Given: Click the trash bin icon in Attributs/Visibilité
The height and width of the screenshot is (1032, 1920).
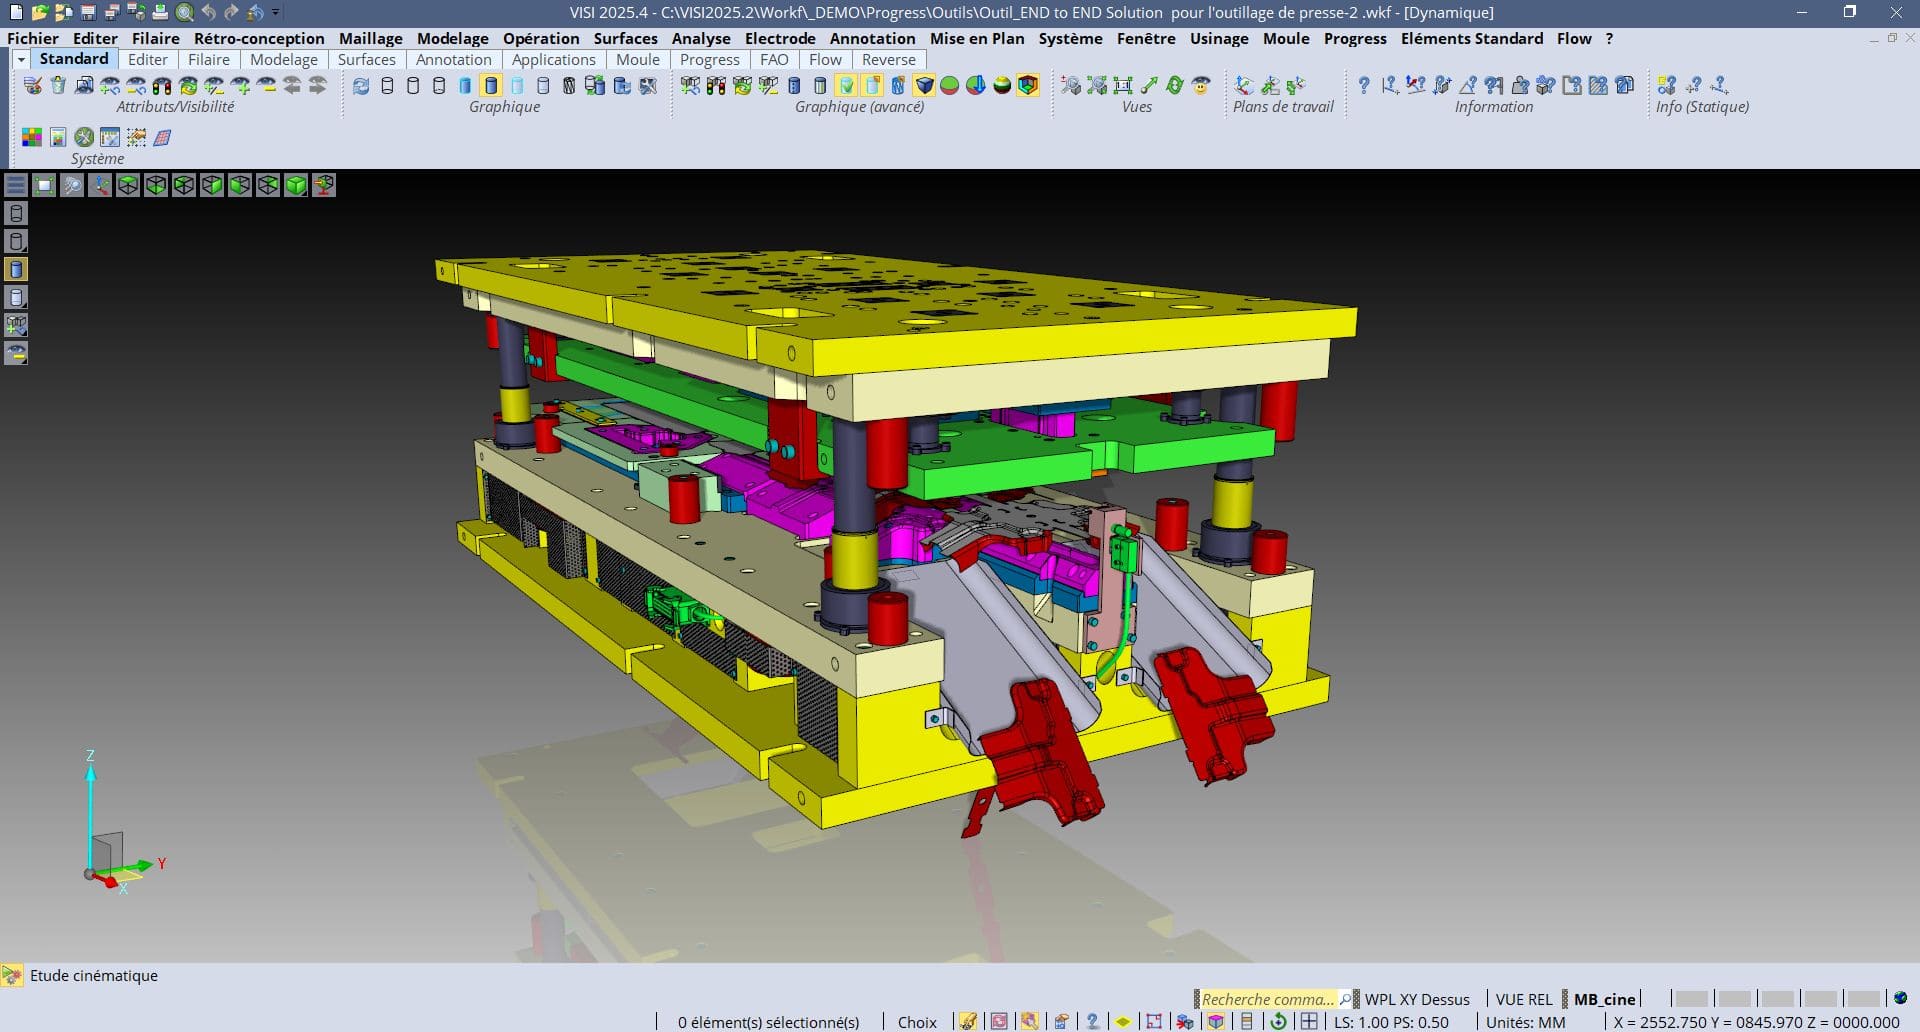Looking at the screenshot, I should (x=58, y=86).
